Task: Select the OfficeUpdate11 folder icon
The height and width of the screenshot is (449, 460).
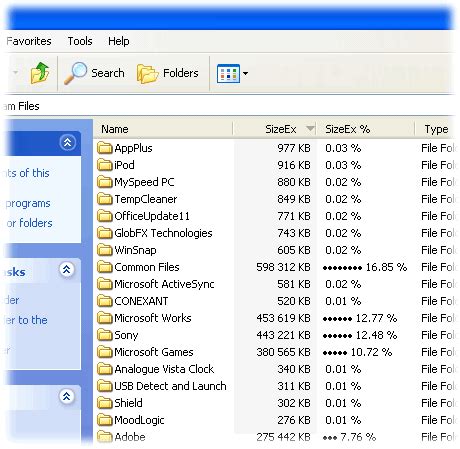Action: pos(105,216)
